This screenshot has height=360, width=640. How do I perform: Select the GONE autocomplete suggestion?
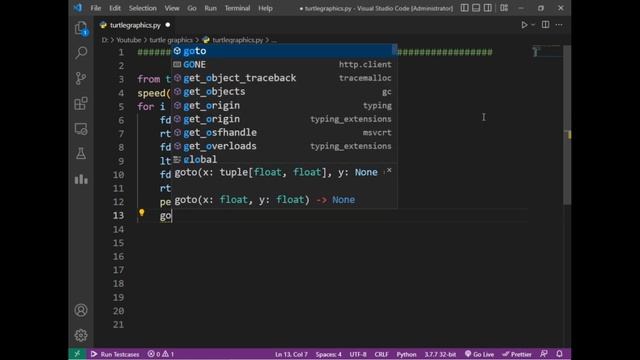point(282,64)
